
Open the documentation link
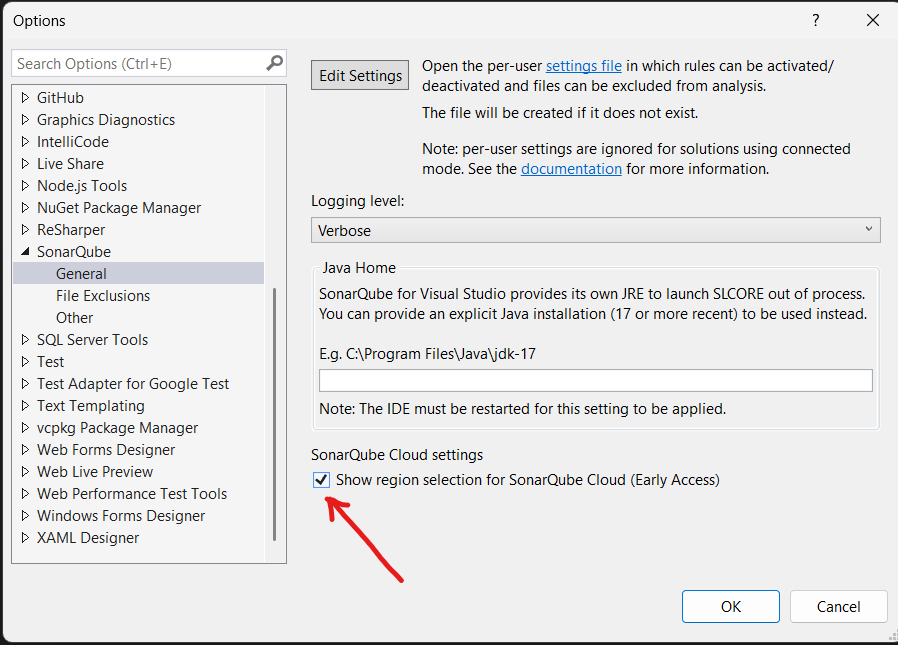[571, 169]
